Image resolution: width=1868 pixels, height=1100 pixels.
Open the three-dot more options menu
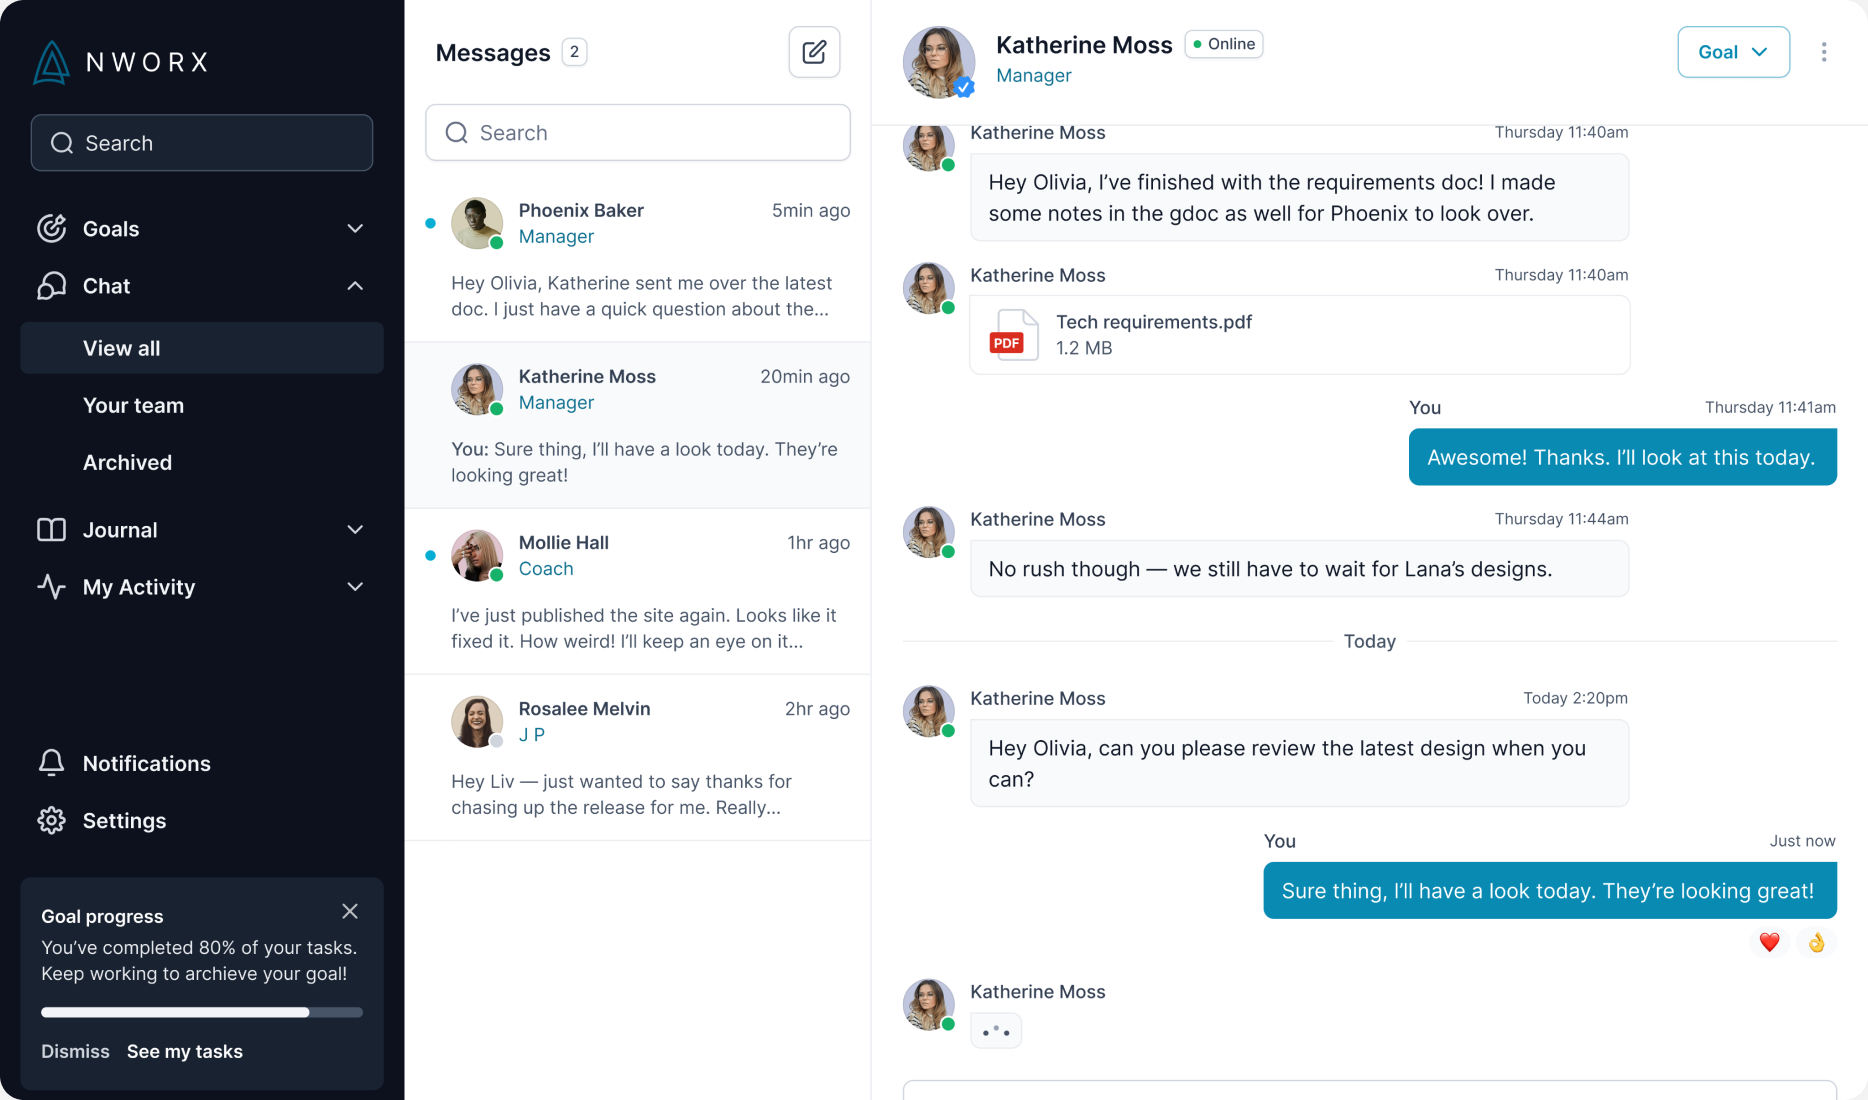1824,52
